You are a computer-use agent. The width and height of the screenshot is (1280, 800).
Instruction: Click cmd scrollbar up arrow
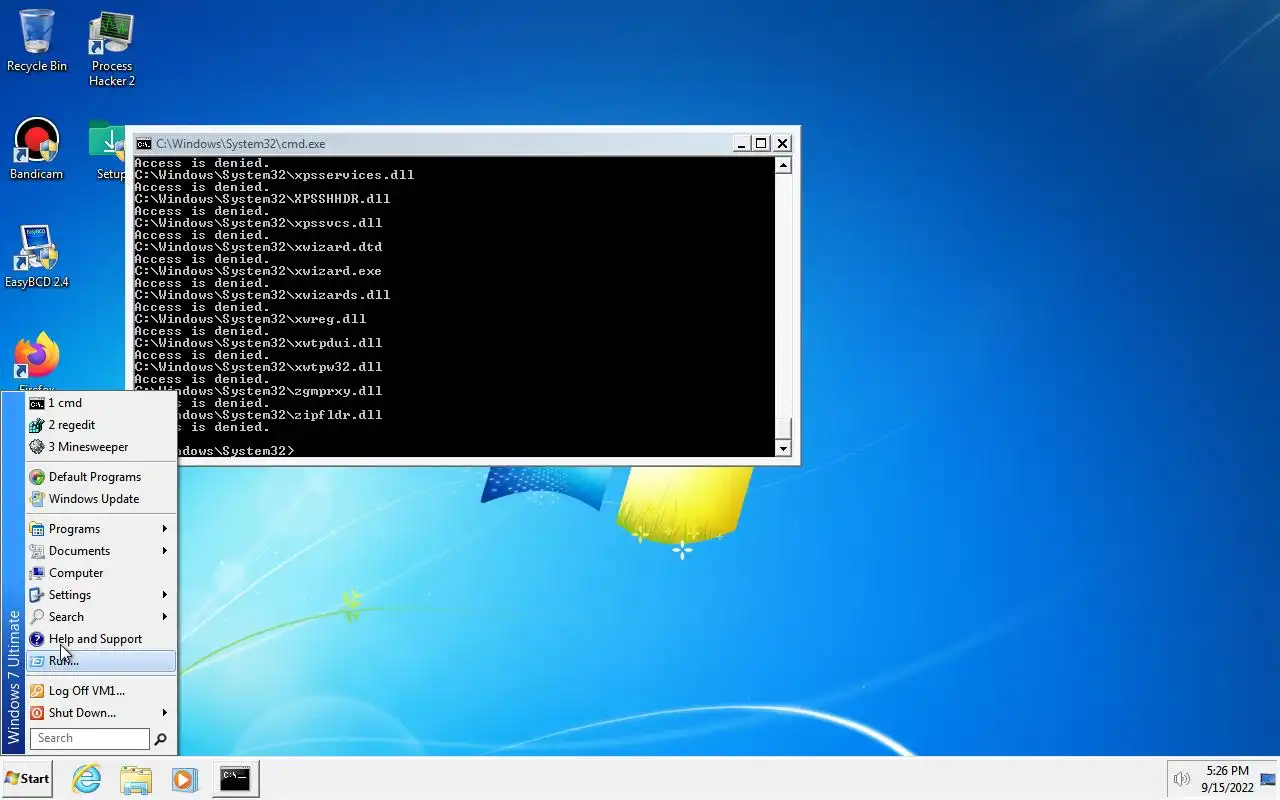pos(784,166)
